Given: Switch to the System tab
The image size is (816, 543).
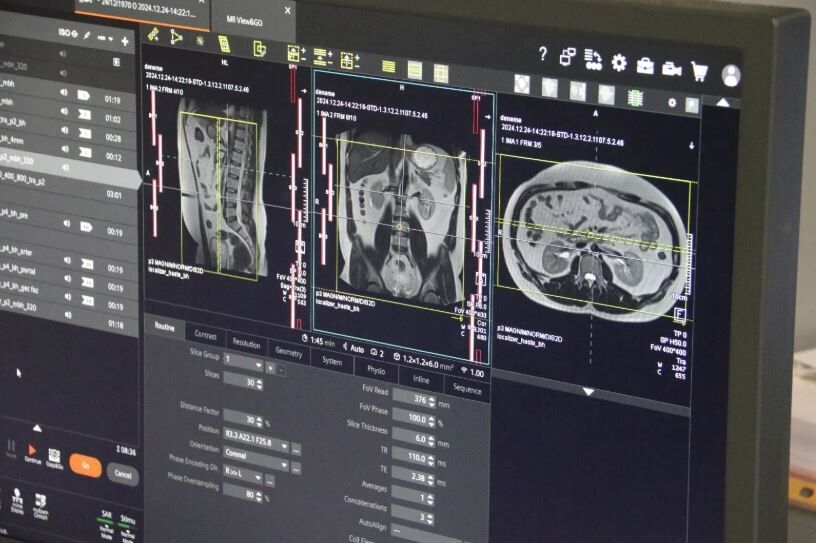Looking at the screenshot, I should point(332,361).
